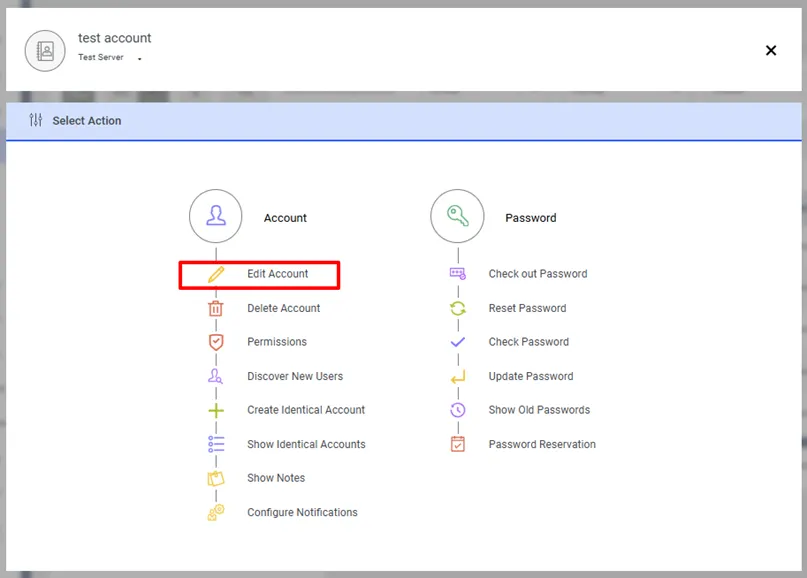This screenshot has width=807, height=578.
Task: Click the trash can Delete Account icon
Action: (x=216, y=308)
